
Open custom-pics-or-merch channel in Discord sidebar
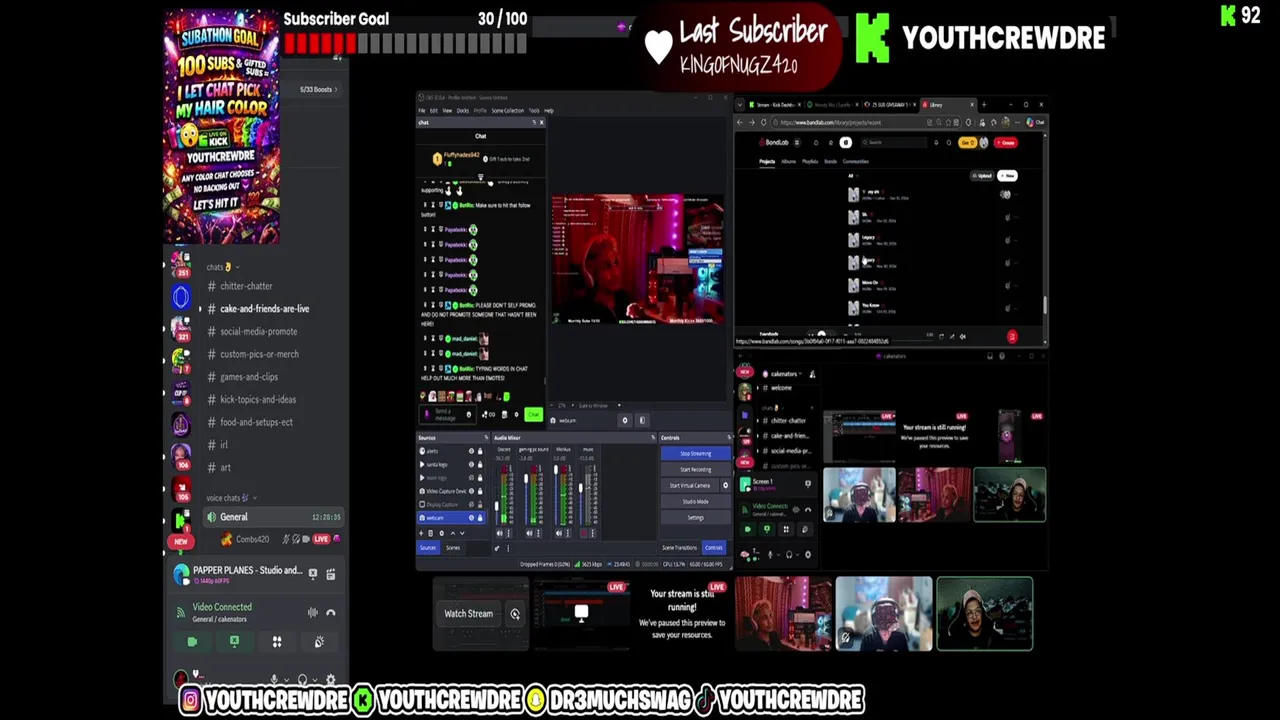point(259,354)
